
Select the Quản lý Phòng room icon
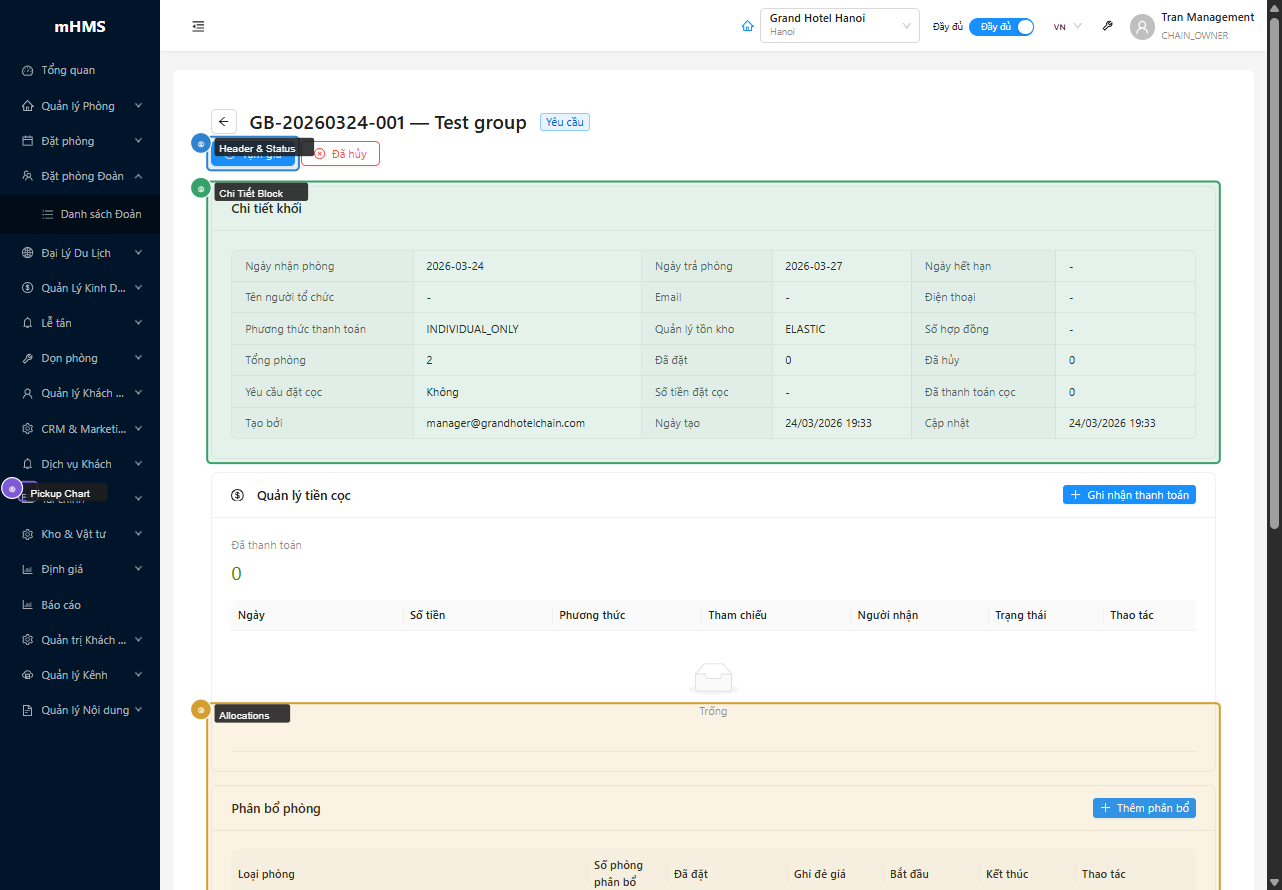pyautogui.click(x=25, y=105)
